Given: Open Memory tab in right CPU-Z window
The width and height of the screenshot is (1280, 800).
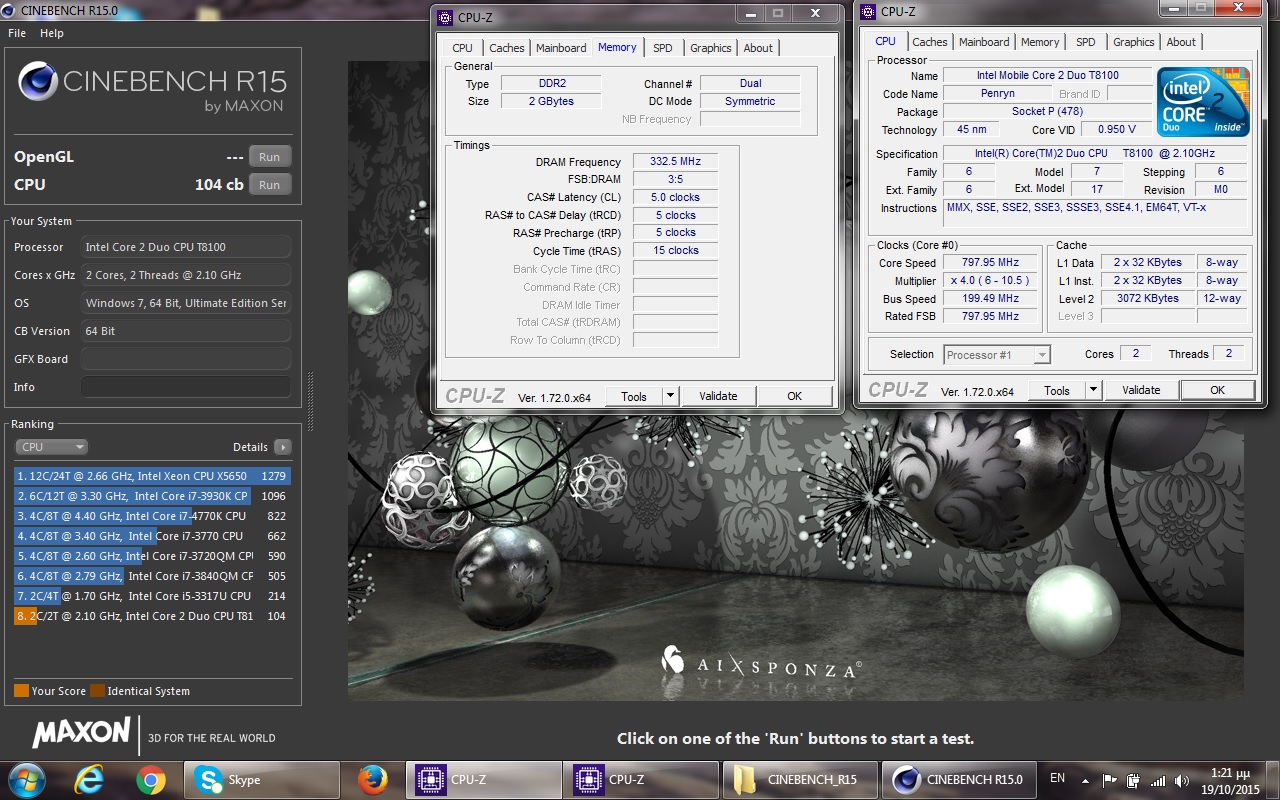Looking at the screenshot, I should coord(1040,42).
